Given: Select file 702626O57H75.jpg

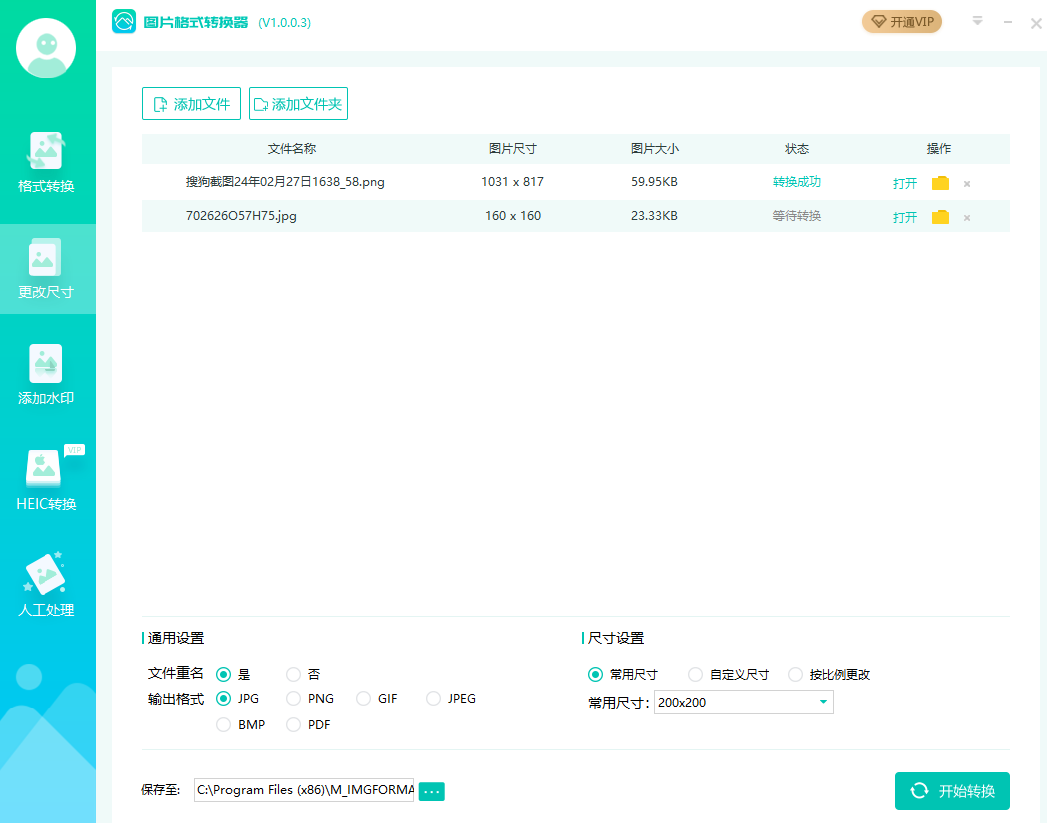Looking at the screenshot, I should pyautogui.click(x=241, y=216).
